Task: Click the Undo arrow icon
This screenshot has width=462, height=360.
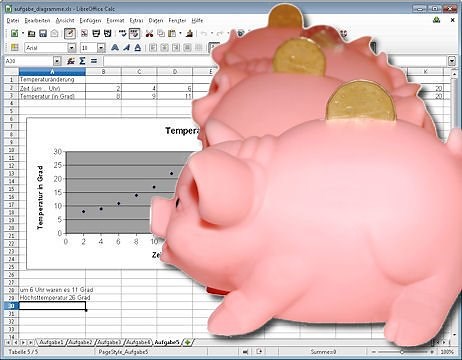Action: [203, 33]
